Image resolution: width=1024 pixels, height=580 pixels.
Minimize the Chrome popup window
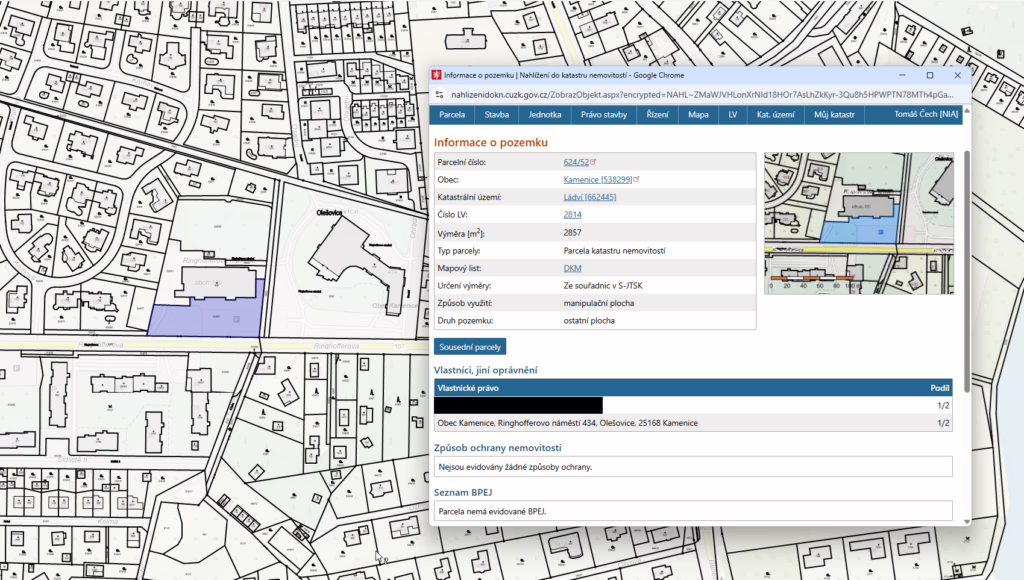click(x=902, y=75)
